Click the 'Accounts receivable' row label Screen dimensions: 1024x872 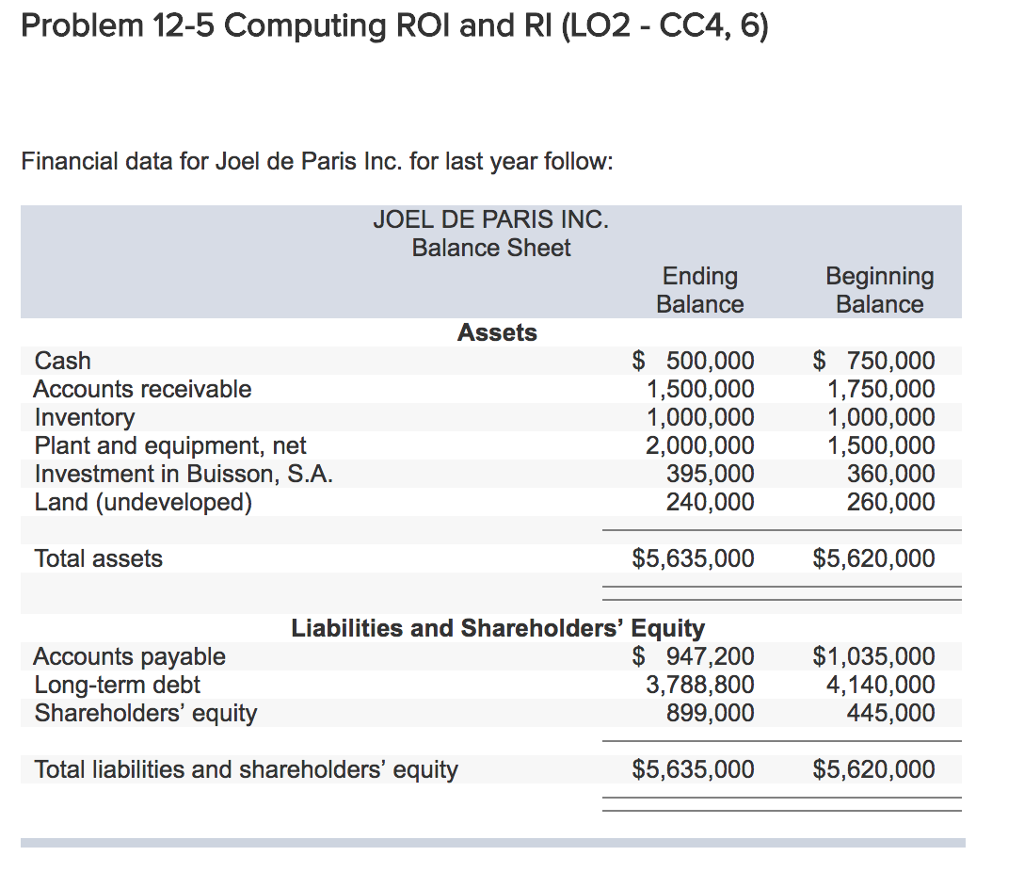[142, 389]
